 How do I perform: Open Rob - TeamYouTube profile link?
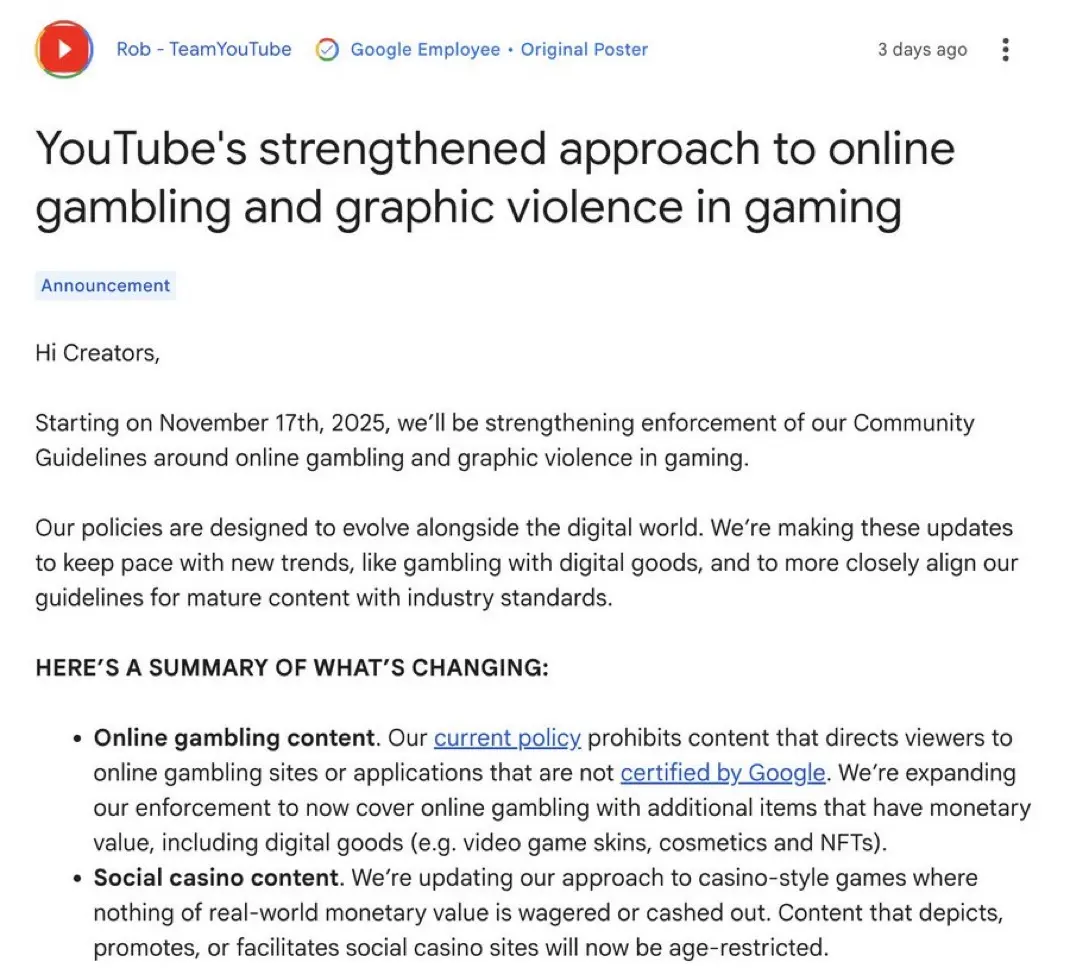(203, 49)
